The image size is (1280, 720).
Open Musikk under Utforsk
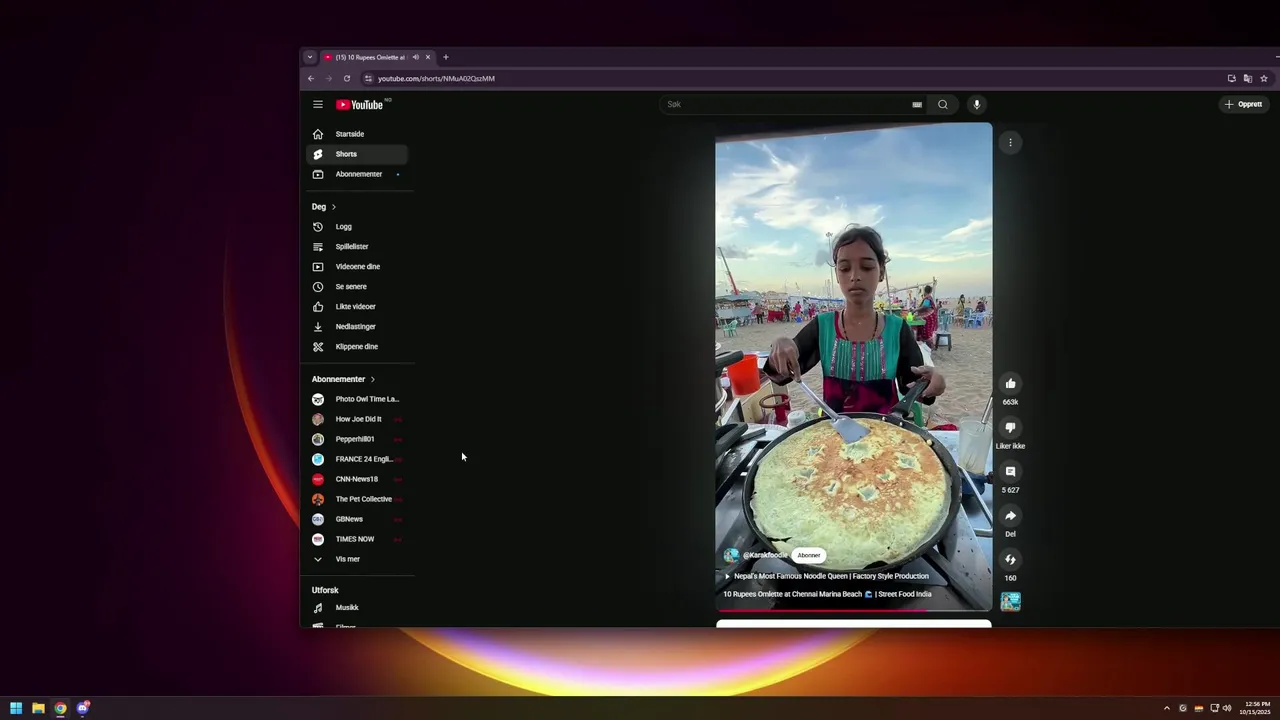click(x=357, y=607)
